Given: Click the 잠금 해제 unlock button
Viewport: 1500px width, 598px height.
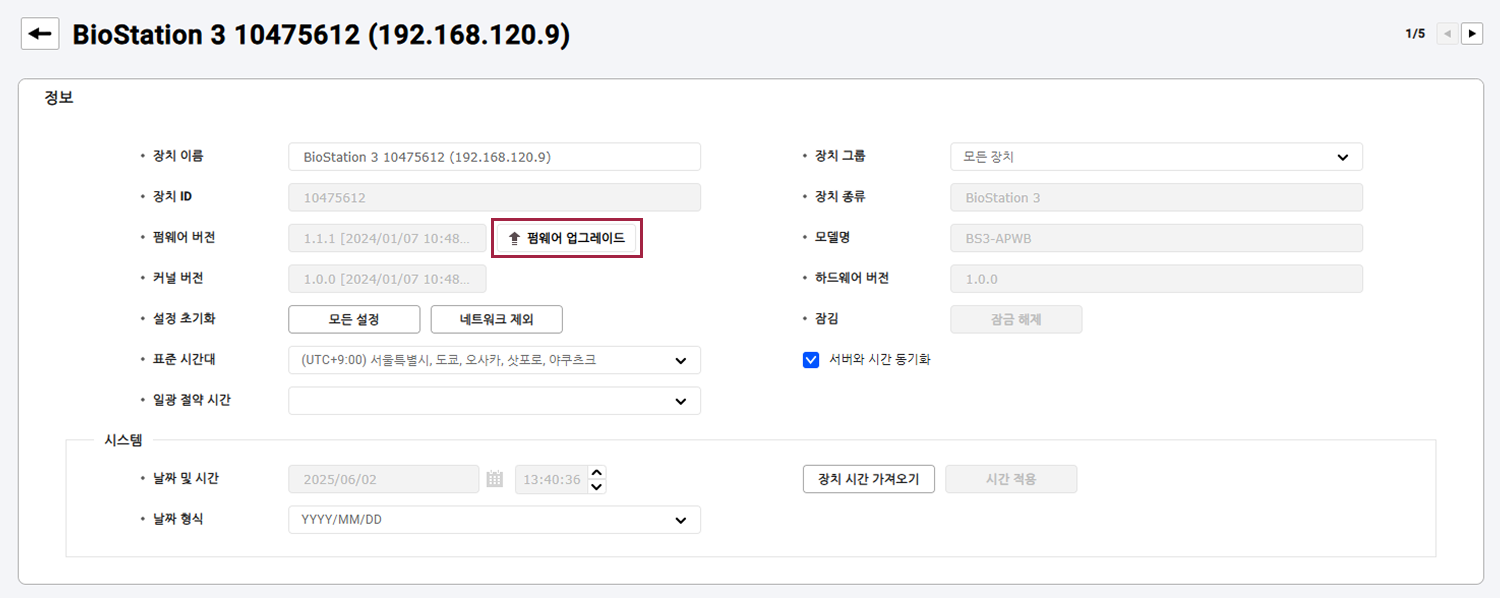Looking at the screenshot, I should pos(1016,320).
